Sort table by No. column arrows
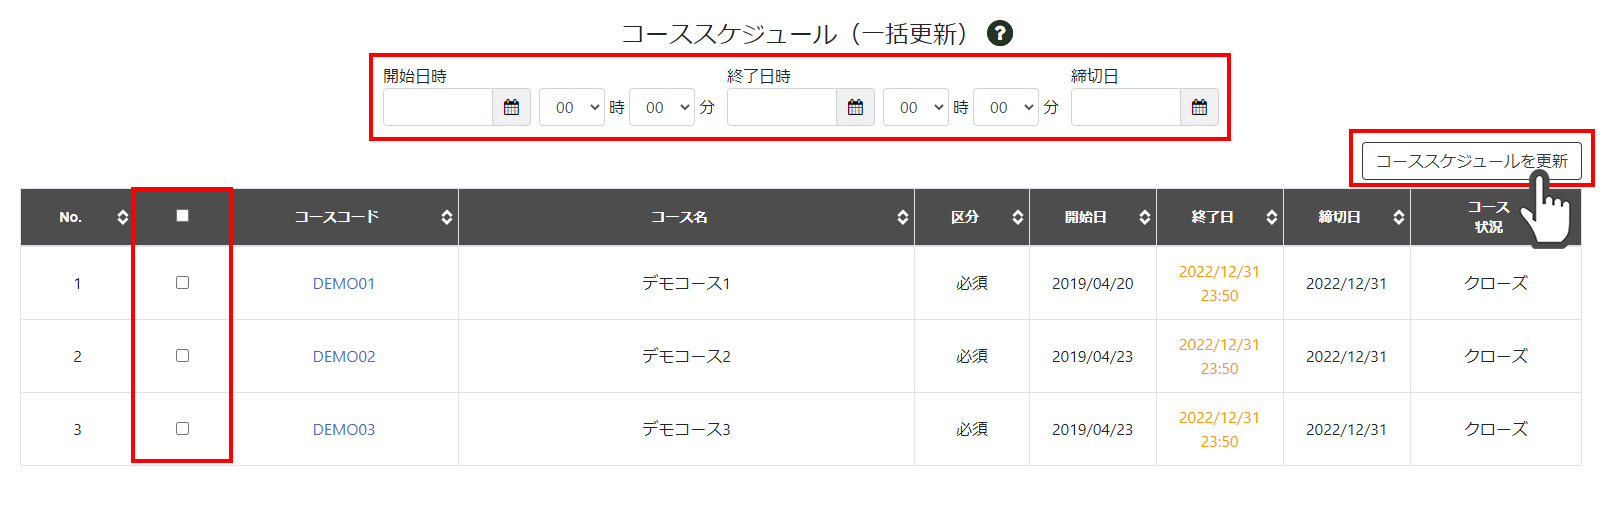The height and width of the screenshot is (507, 1617). [122, 217]
